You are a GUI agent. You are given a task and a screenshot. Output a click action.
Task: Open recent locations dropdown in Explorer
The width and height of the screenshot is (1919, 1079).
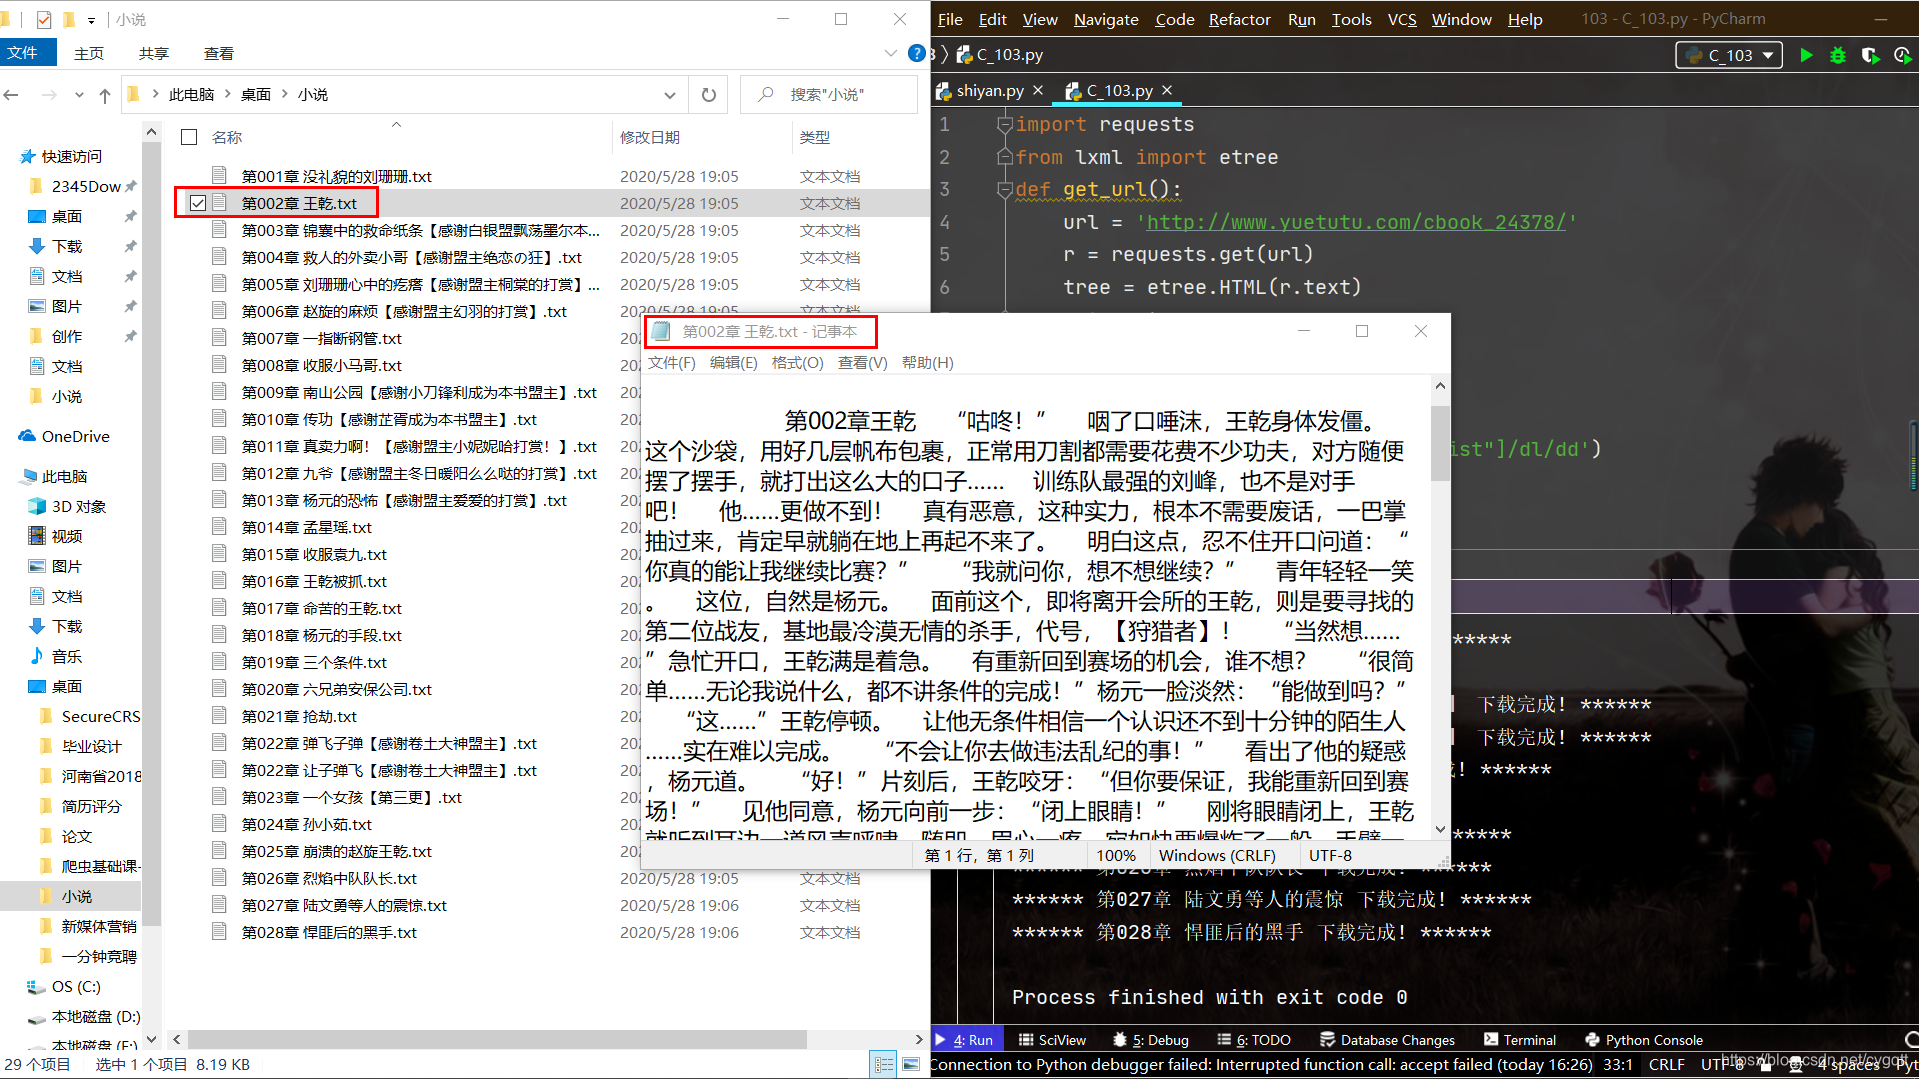coord(79,95)
